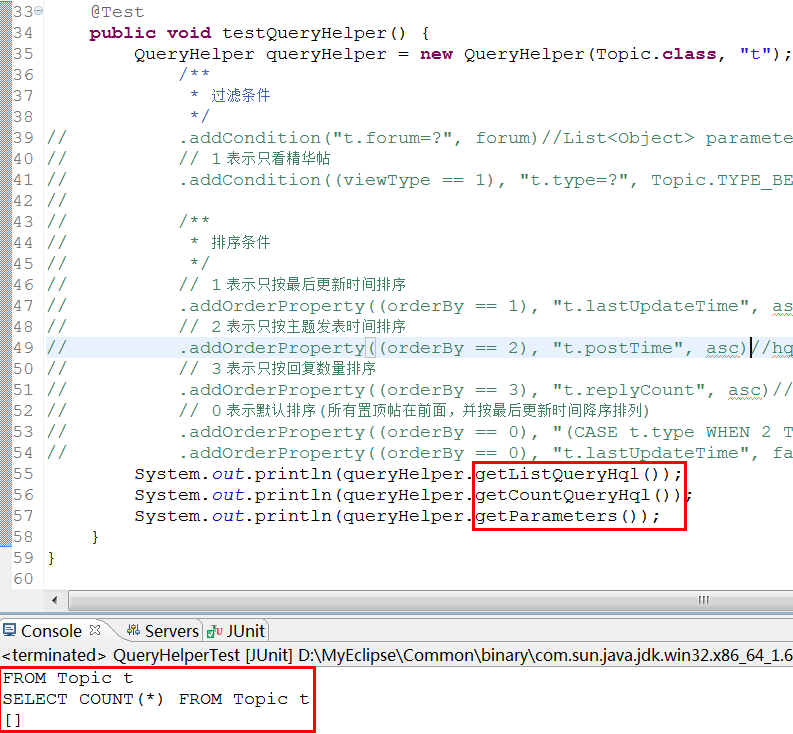The image size is (793, 734).
Task: Collapse the method fold at line 33
Action: tap(39, 11)
